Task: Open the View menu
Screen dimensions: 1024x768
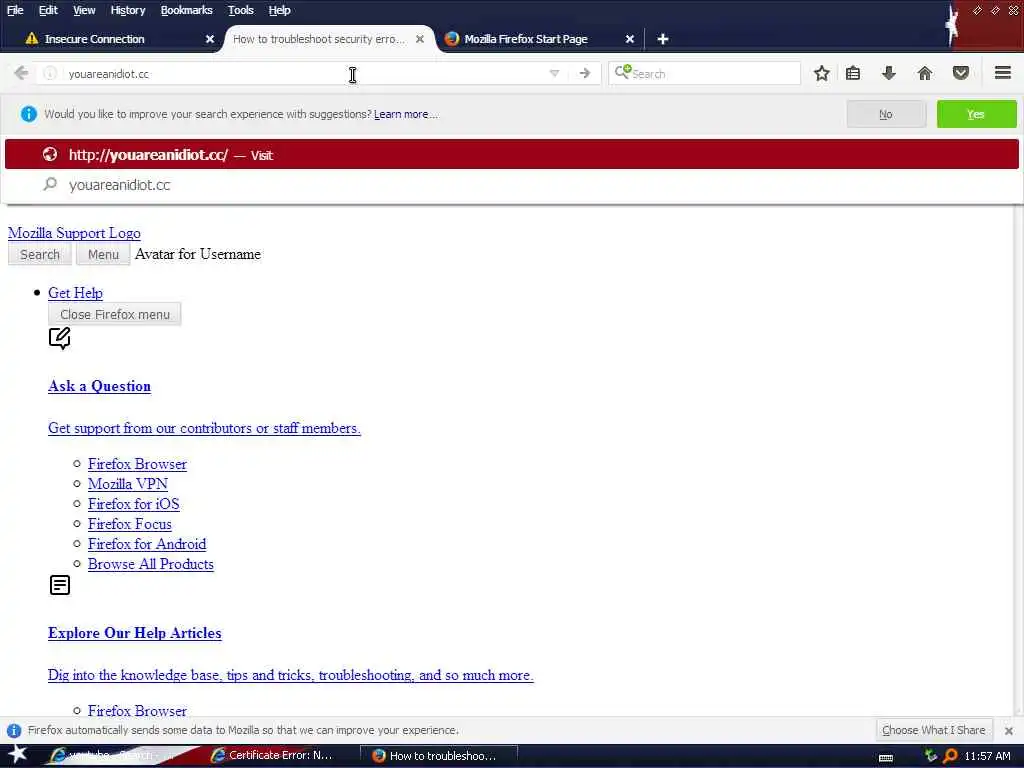Action: pos(84,10)
